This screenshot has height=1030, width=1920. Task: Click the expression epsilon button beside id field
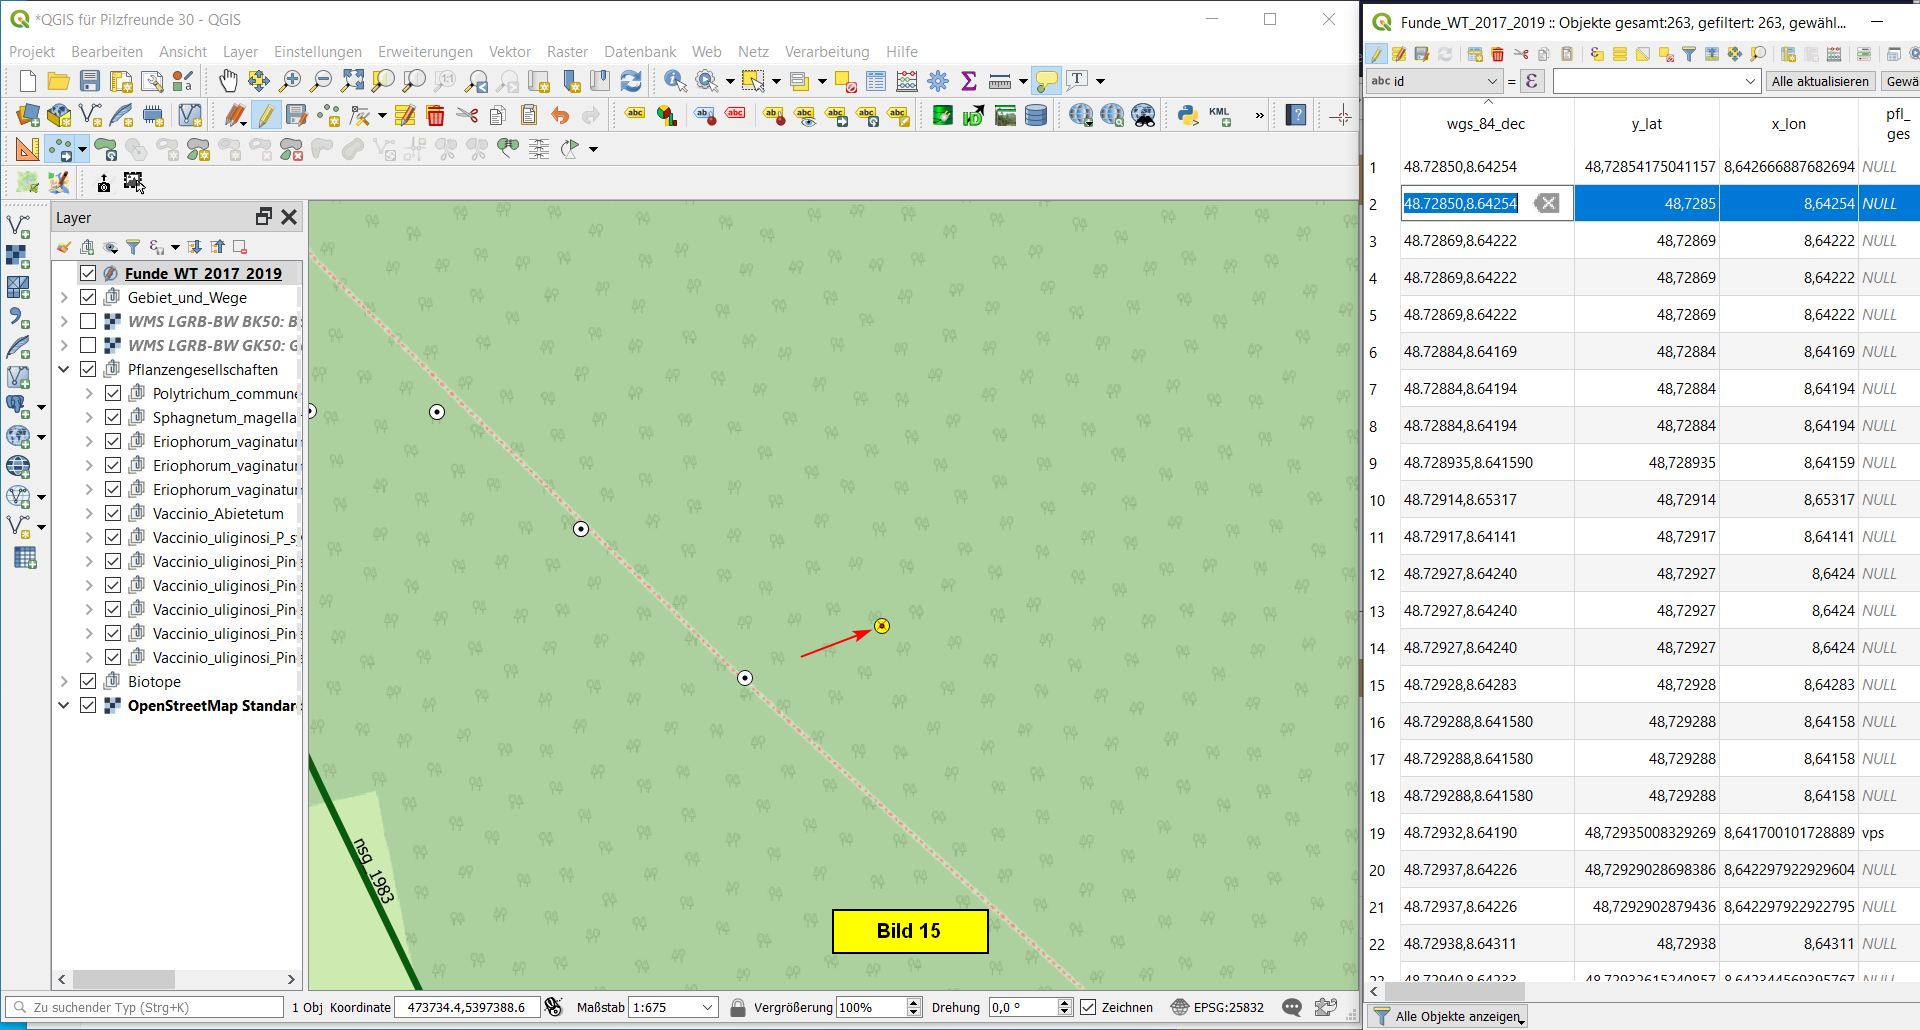pos(1531,81)
